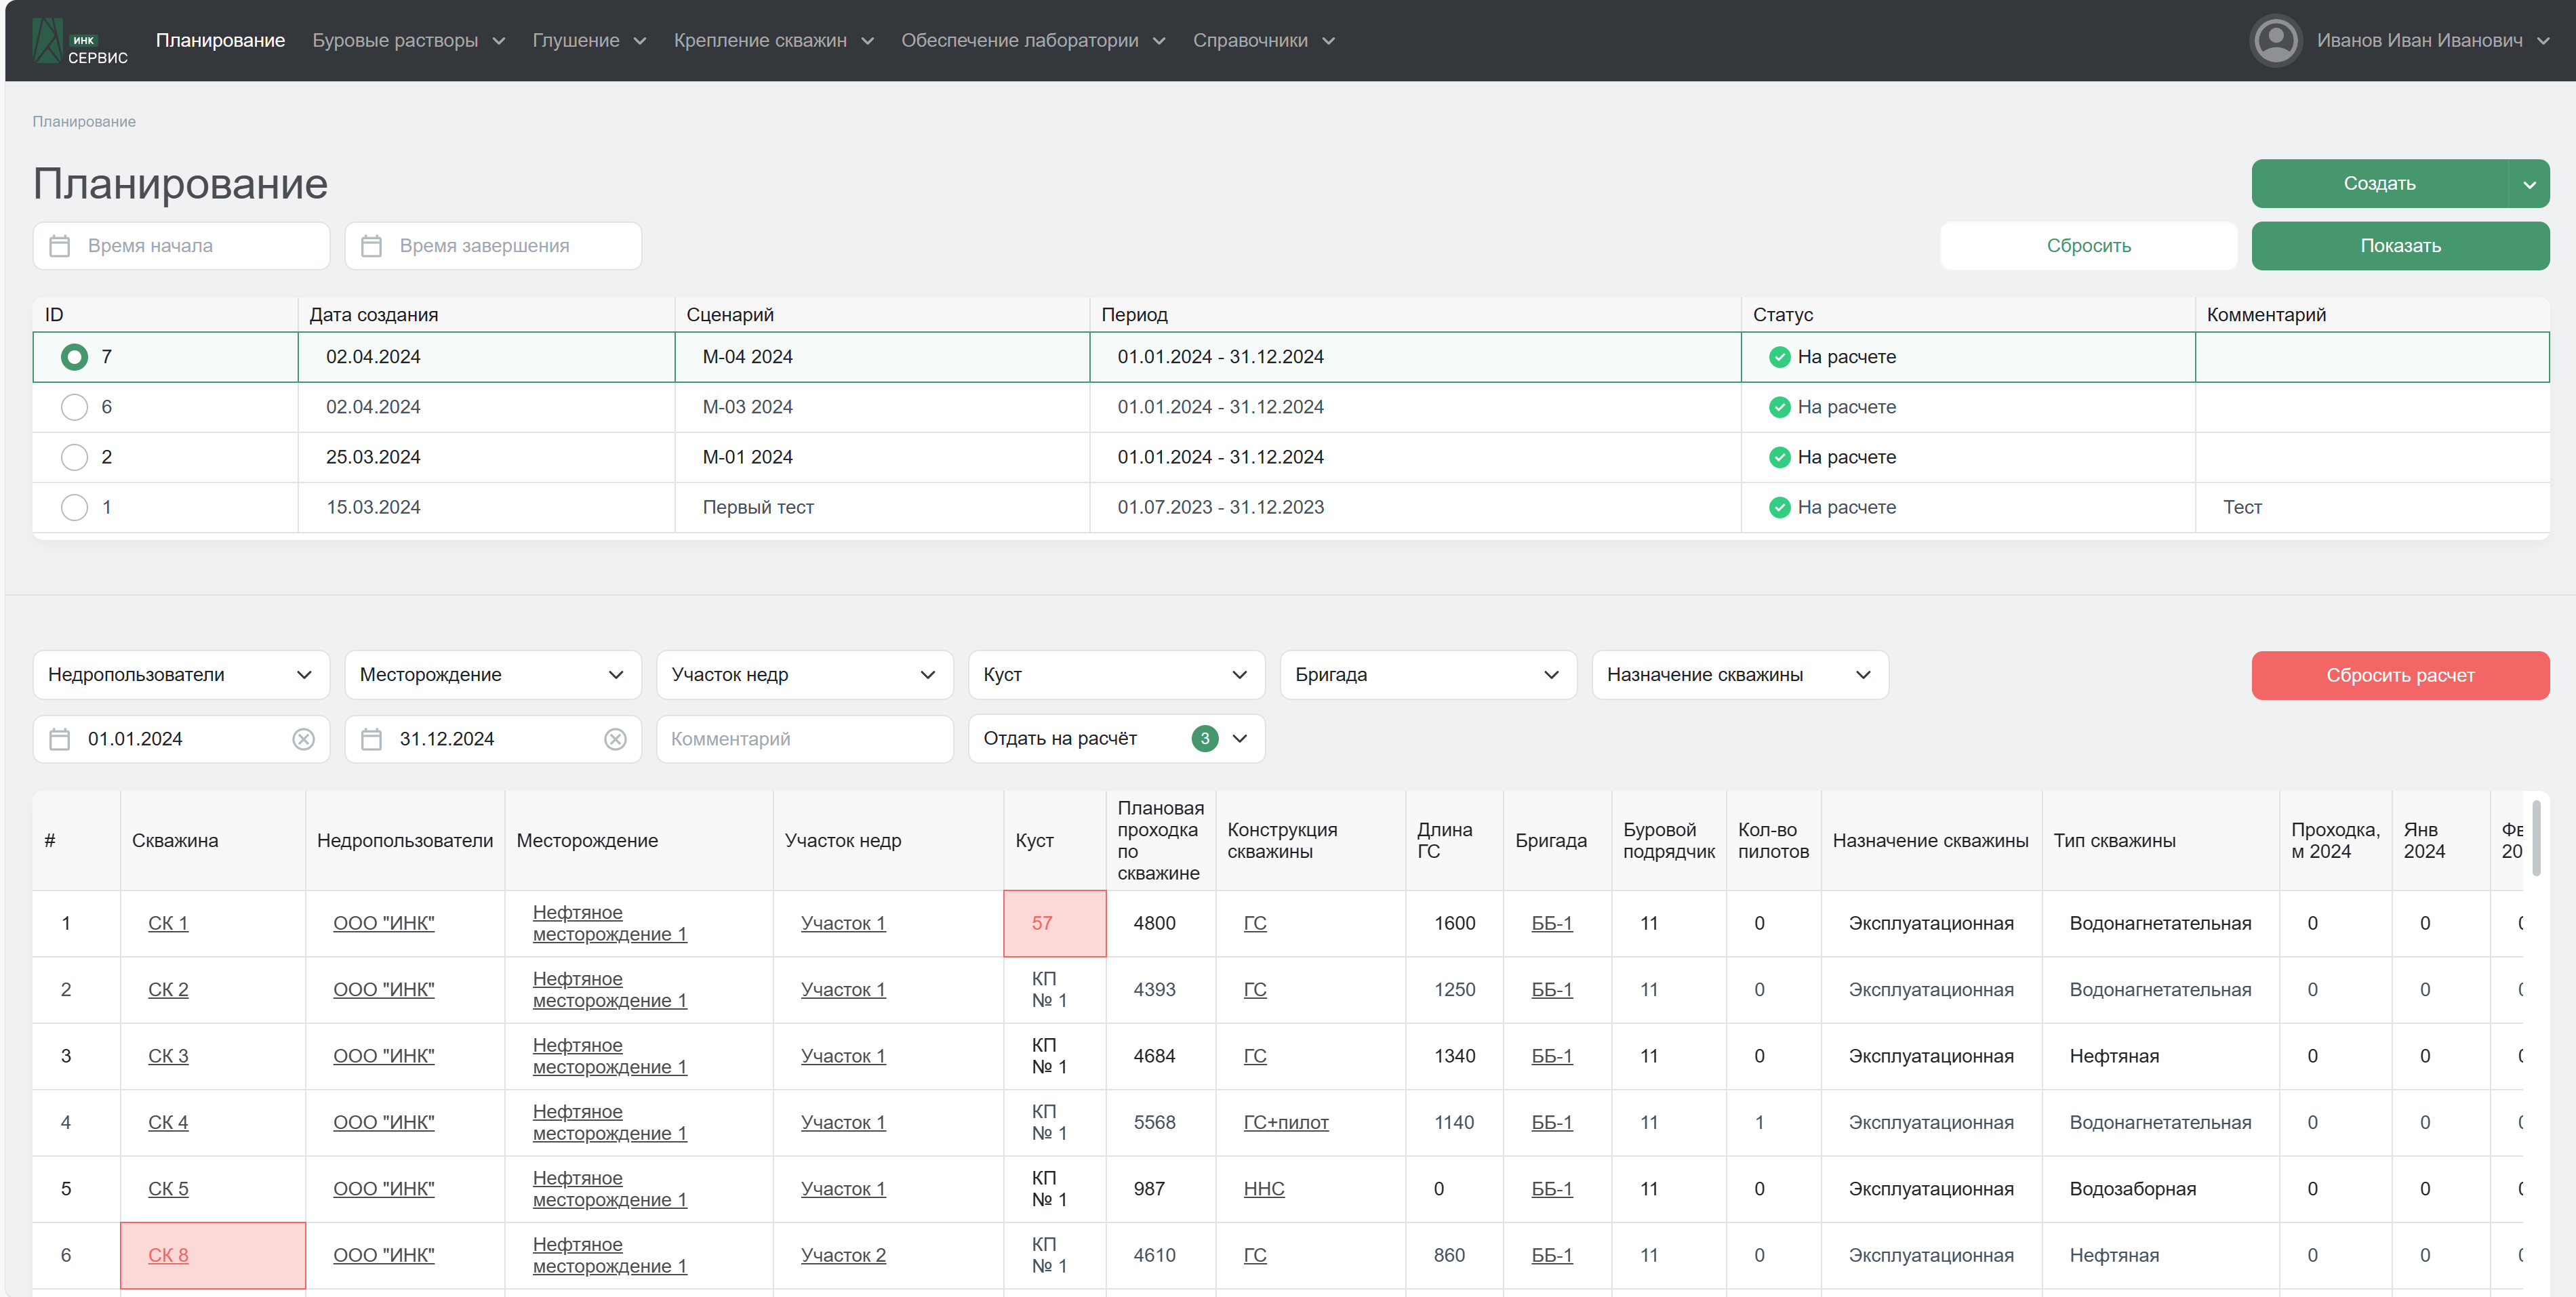2576x1297 pixels.
Task: Click the red Сбросить расчет button
Action: [x=2400, y=676]
